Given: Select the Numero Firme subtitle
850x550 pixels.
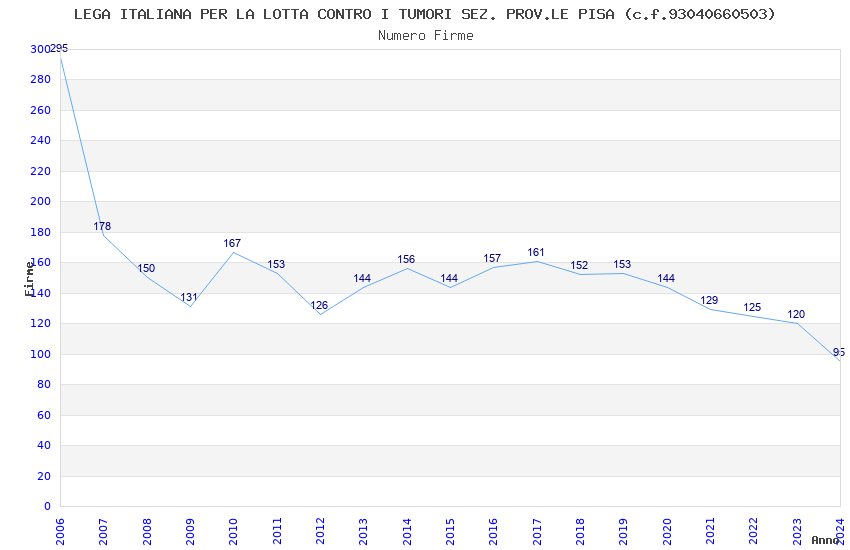Looking at the screenshot, I should click(x=426, y=35).
